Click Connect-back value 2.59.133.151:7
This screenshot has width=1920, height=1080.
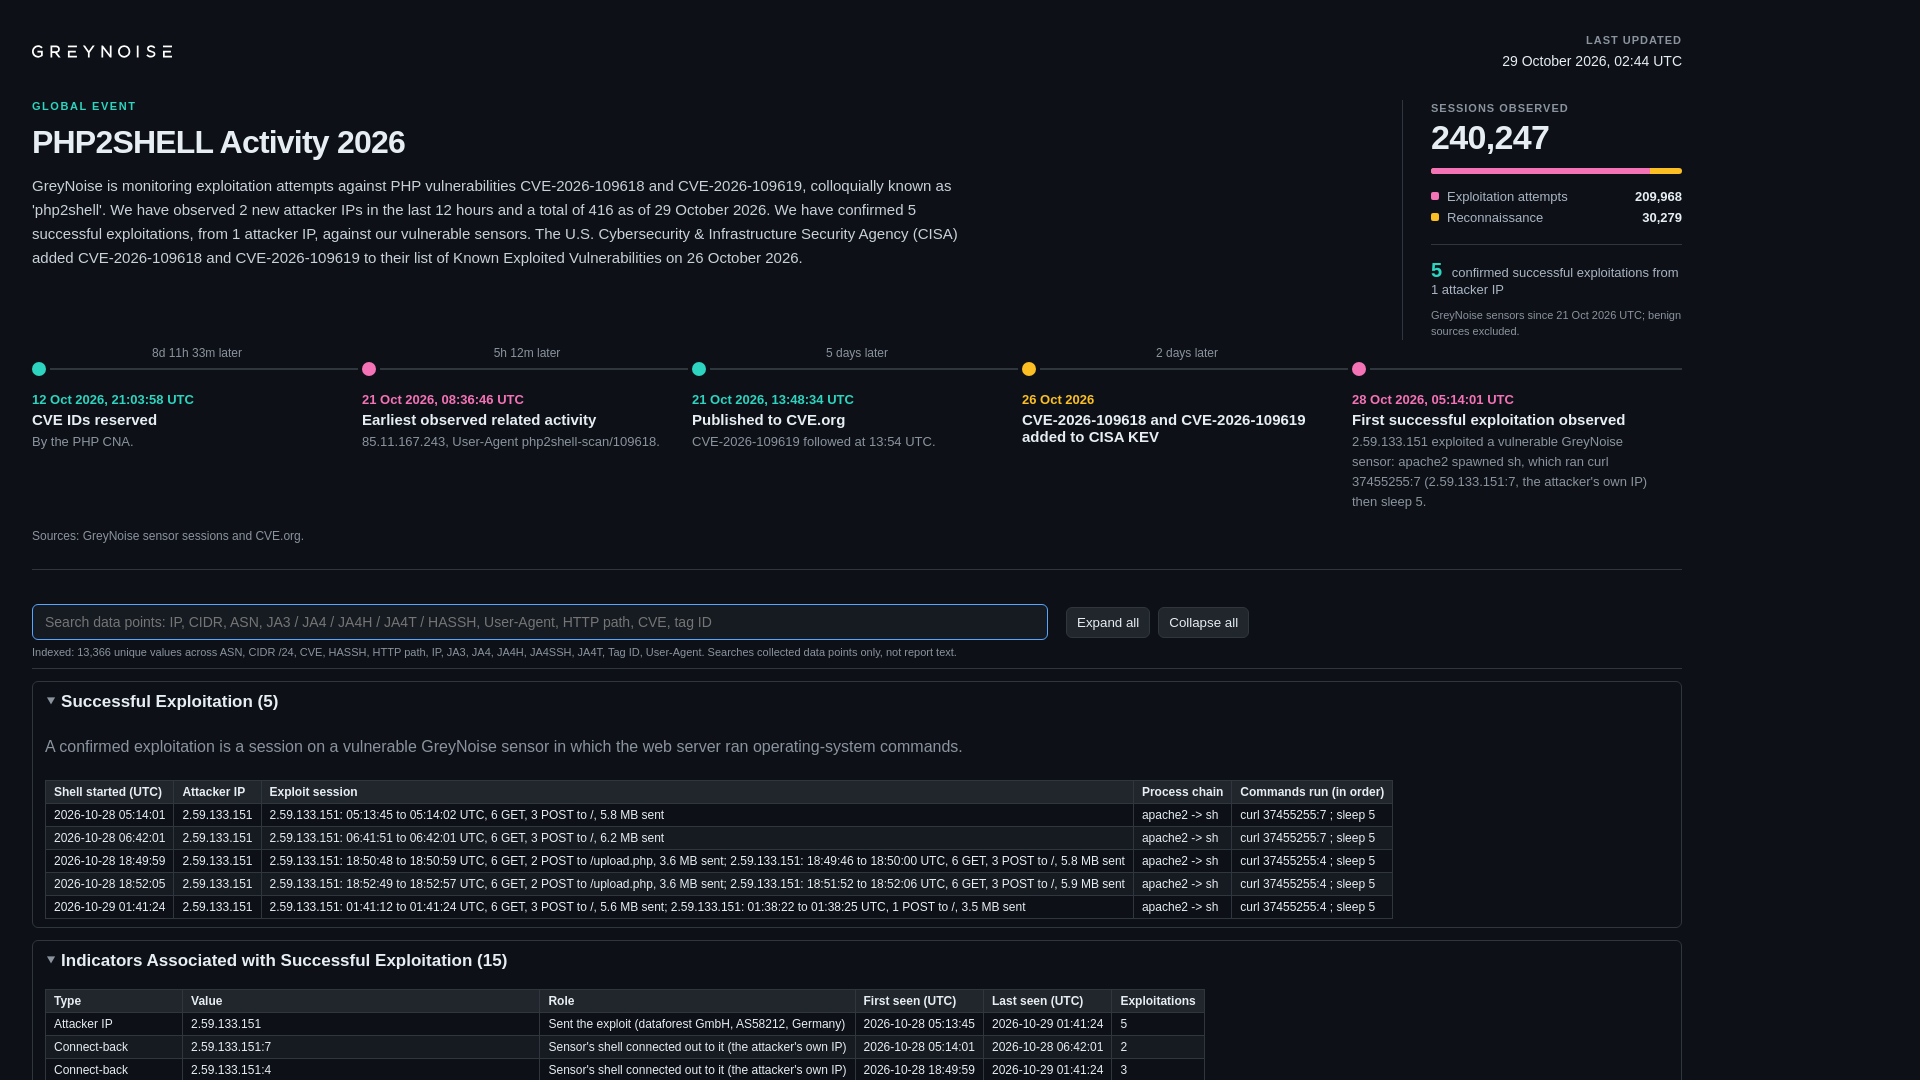[x=231, y=1047]
